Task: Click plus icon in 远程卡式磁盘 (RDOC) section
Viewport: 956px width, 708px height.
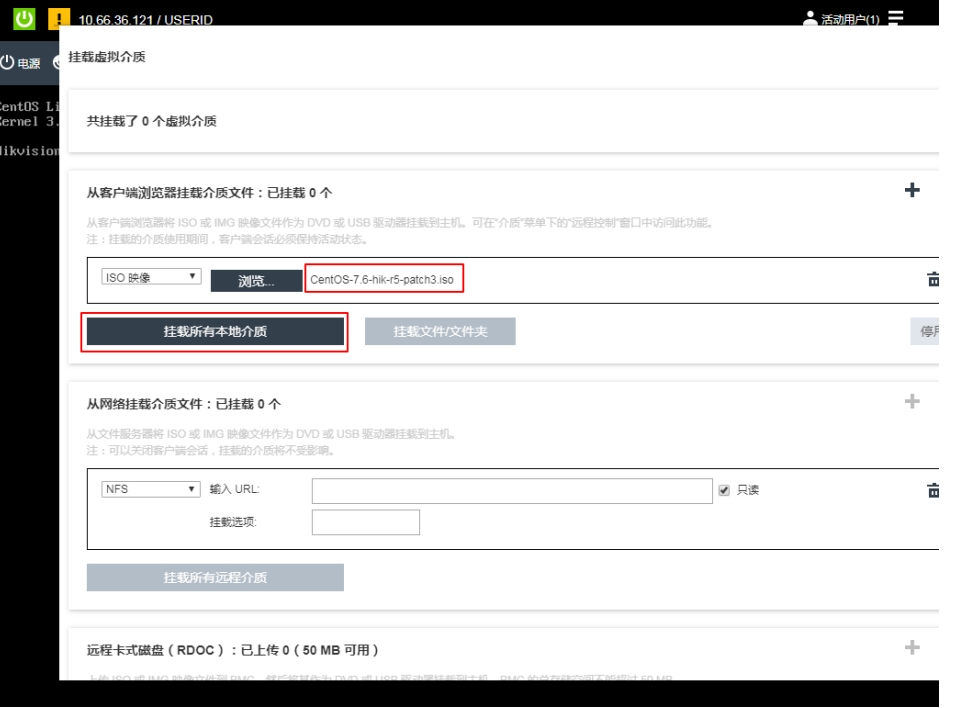Action: pyautogui.click(x=911, y=648)
